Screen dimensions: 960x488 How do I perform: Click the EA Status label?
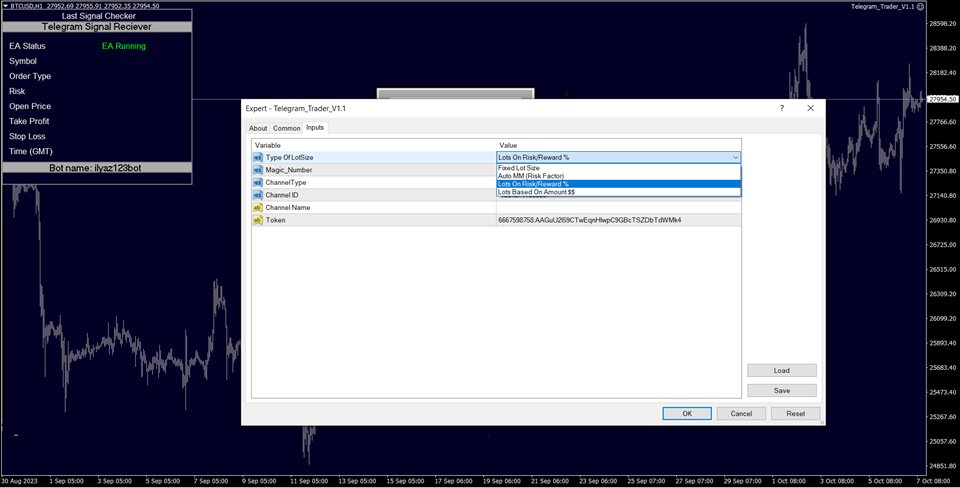27,46
